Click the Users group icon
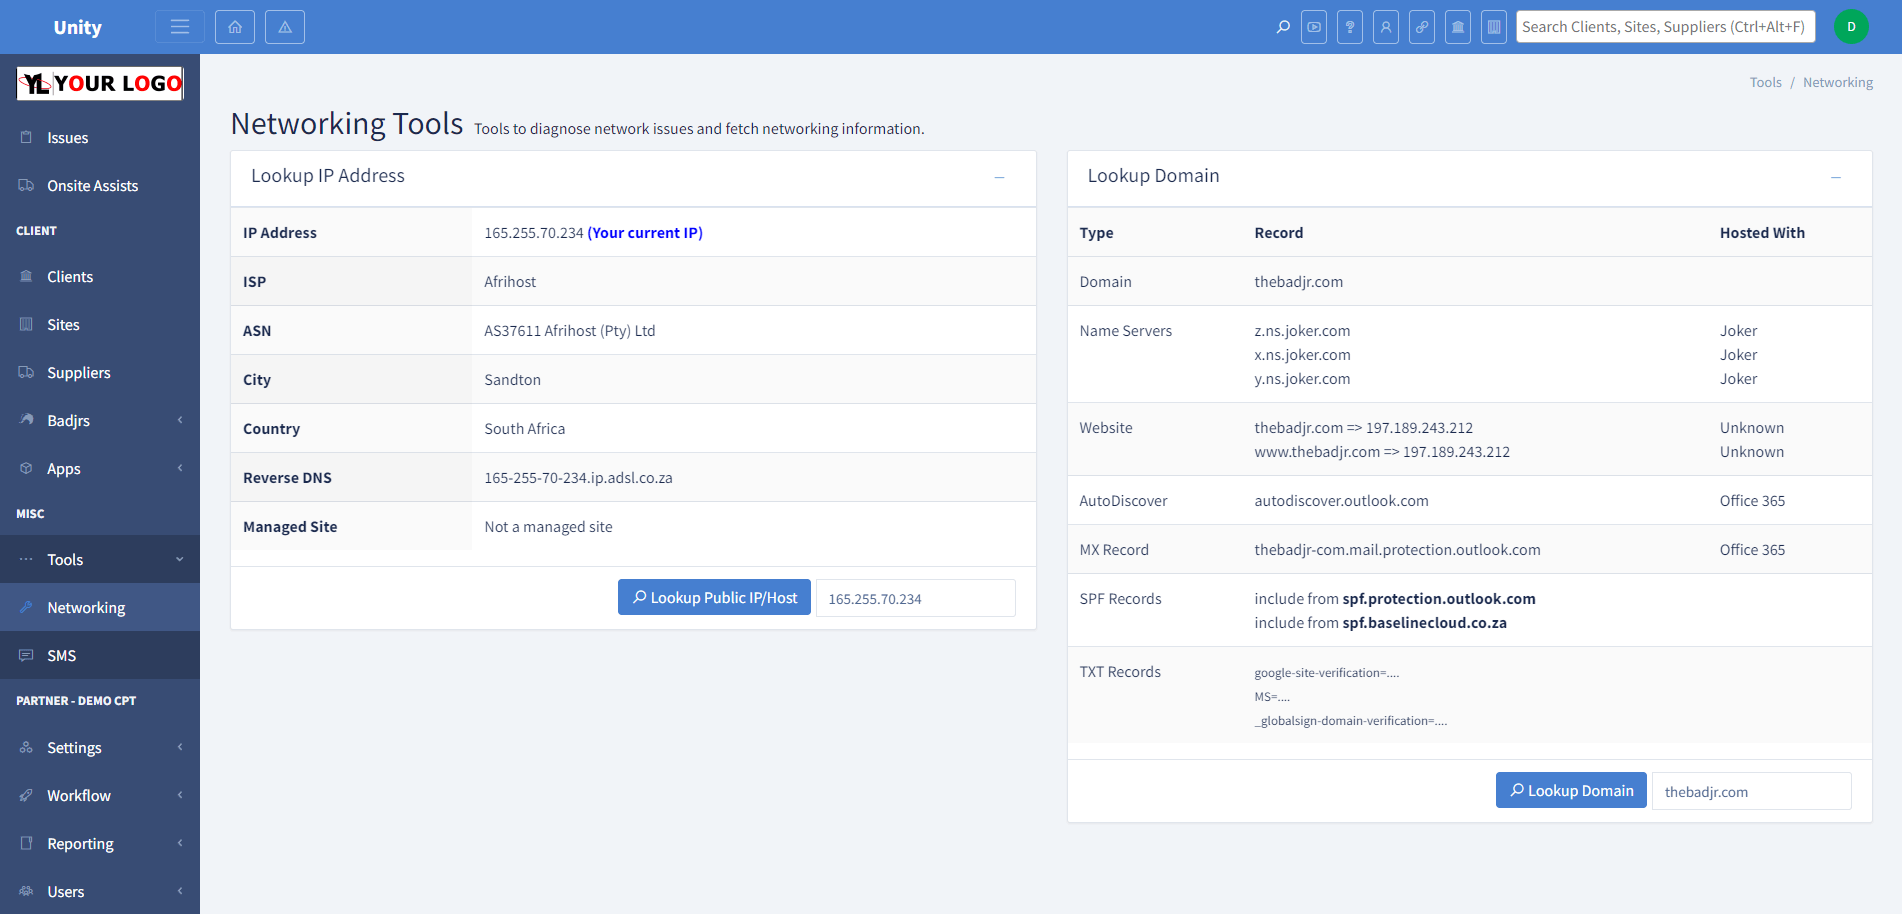Viewport: 1902px width, 914px height. pyautogui.click(x=26, y=891)
